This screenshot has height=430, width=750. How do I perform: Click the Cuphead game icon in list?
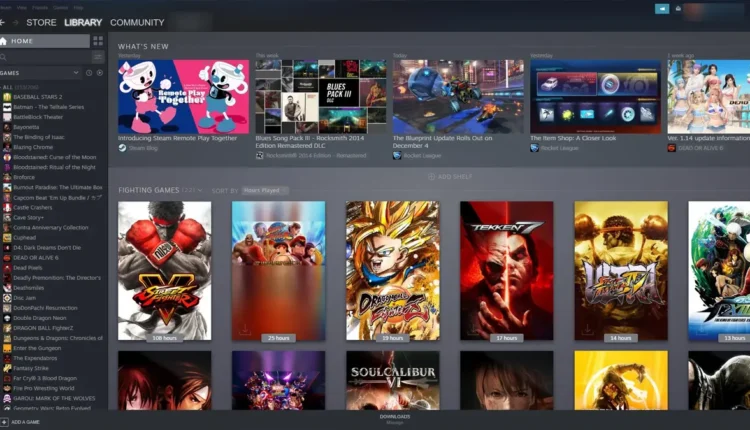pyautogui.click(x=7, y=237)
